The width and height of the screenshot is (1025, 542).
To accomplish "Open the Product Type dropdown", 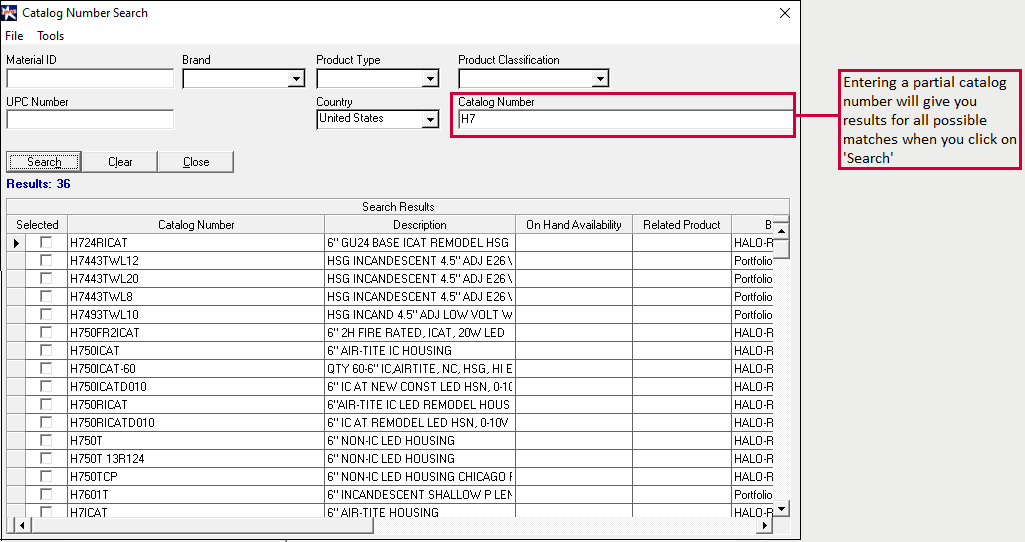I will (430, 79).
